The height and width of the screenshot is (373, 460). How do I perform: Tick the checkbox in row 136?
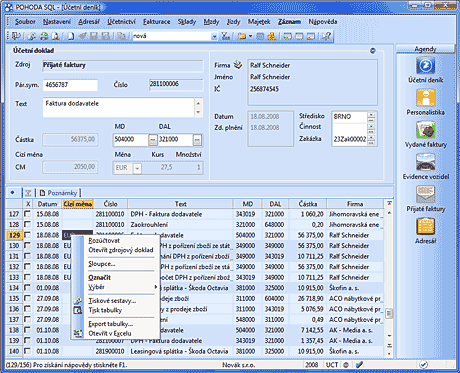click(27, 309)
